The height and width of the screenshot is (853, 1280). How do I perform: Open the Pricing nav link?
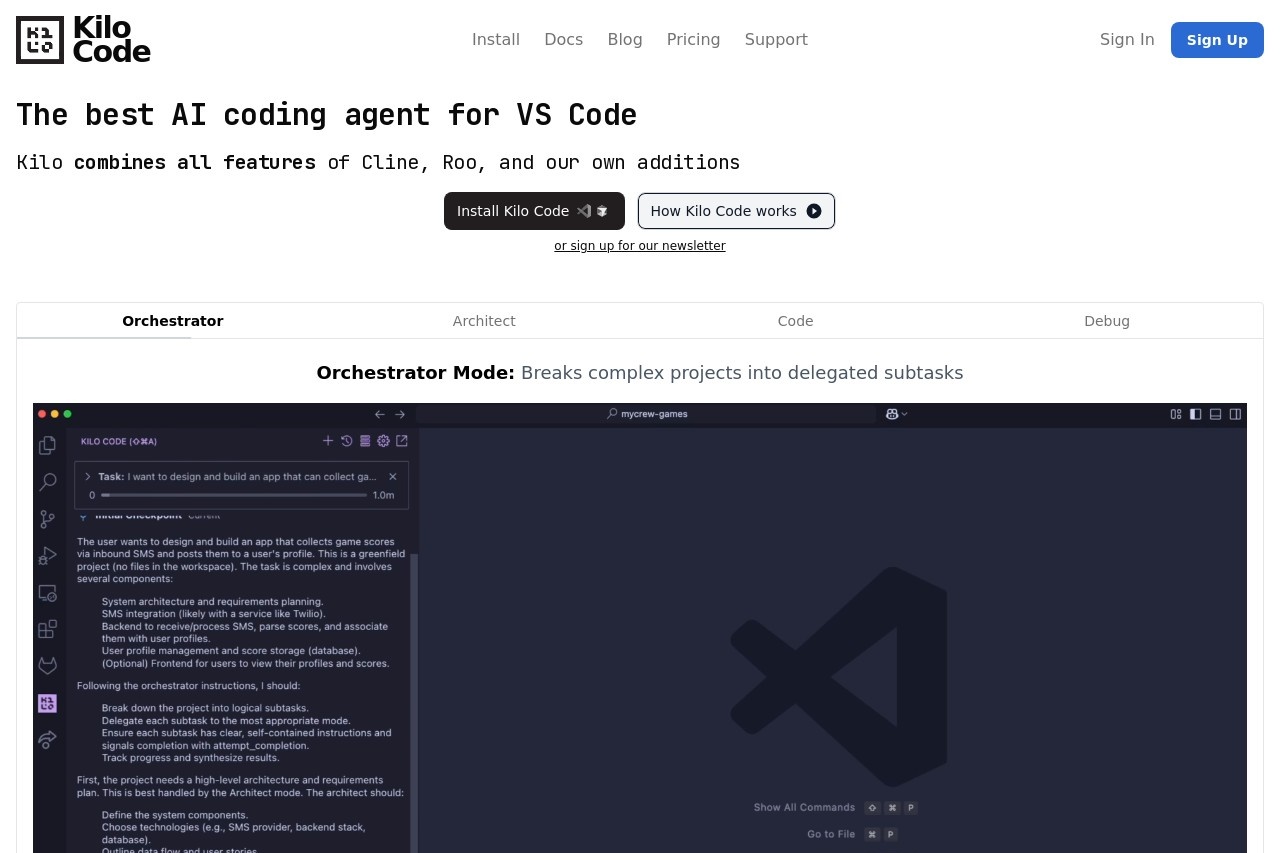coord(694,39)
